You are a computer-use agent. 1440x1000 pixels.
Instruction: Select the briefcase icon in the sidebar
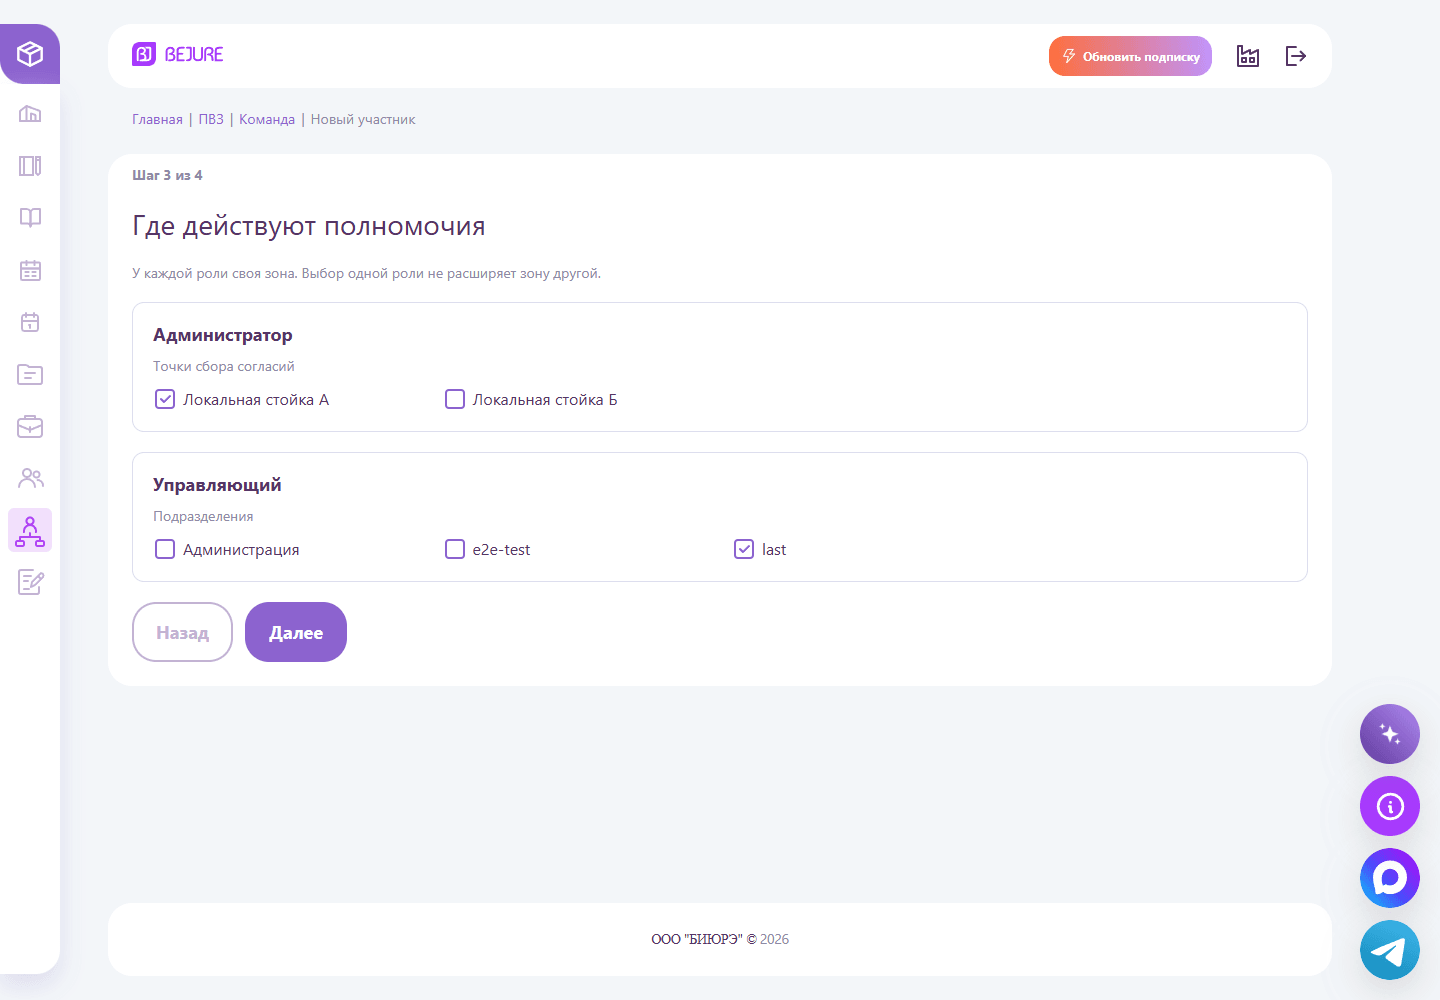30,426
